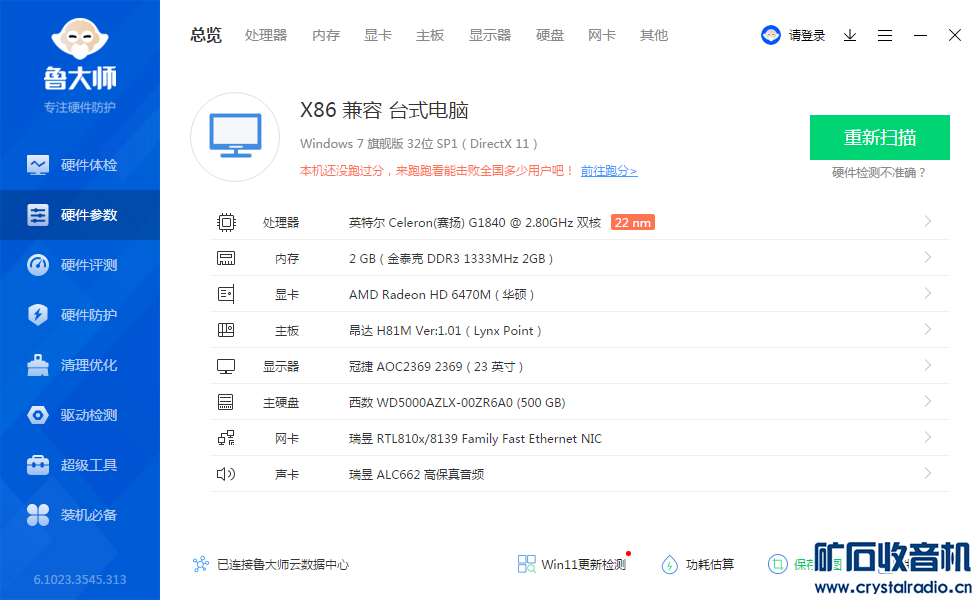Select the 硬件参数 sidebar item
Viewport: 980px width, 600px height.
[x=80, y=215]
